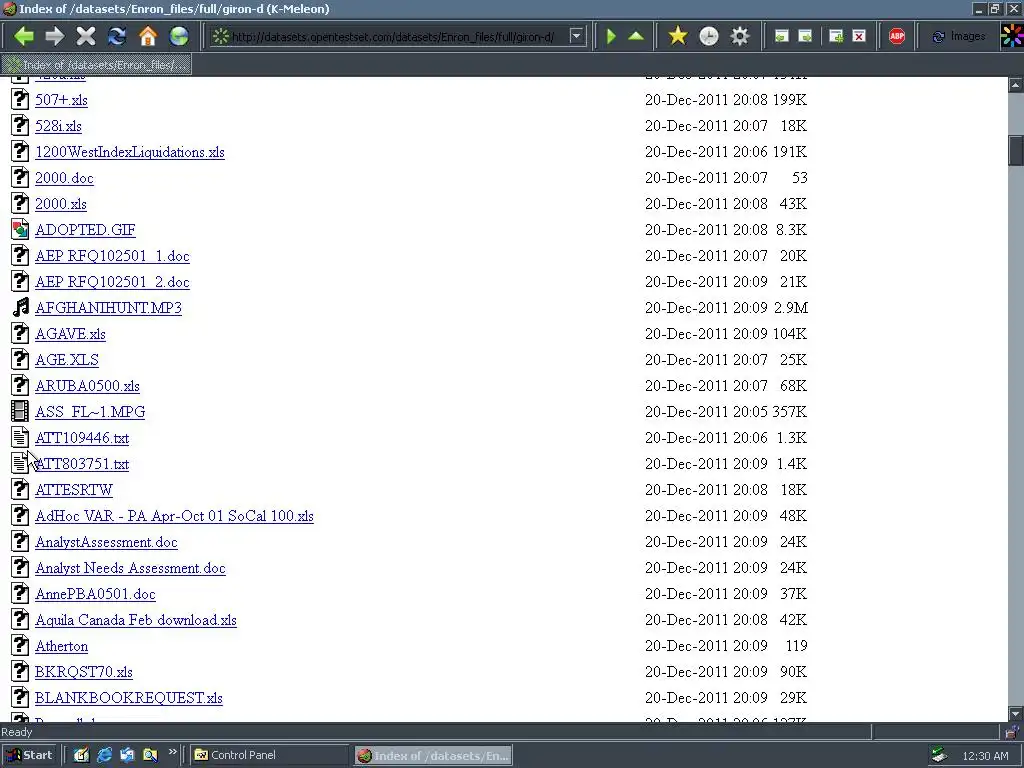Switch to next tab window icon
The height and width of the screenshot is (768, 1024).
[x=805, y=37]
